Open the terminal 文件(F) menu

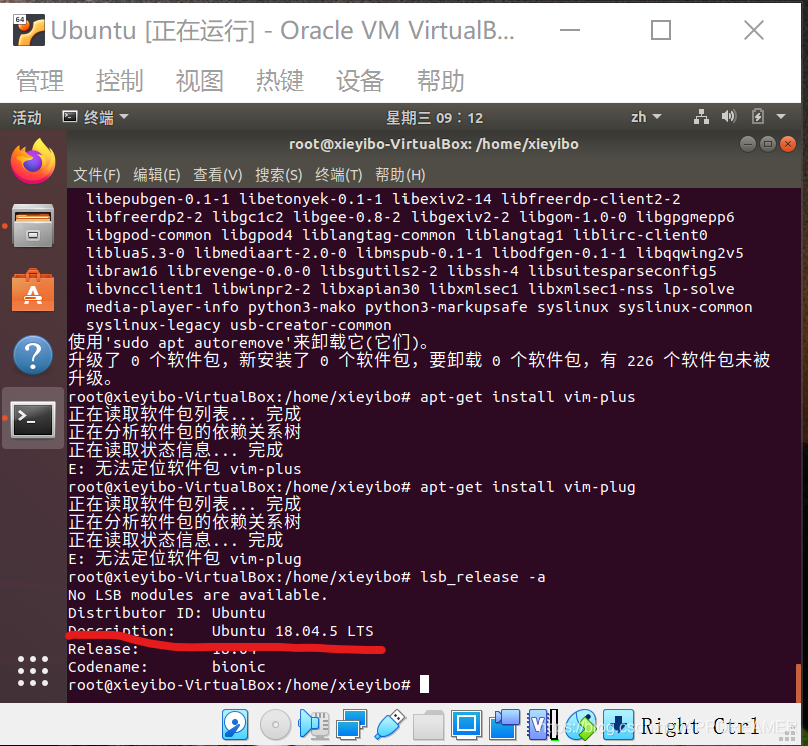tap(97, 175)
